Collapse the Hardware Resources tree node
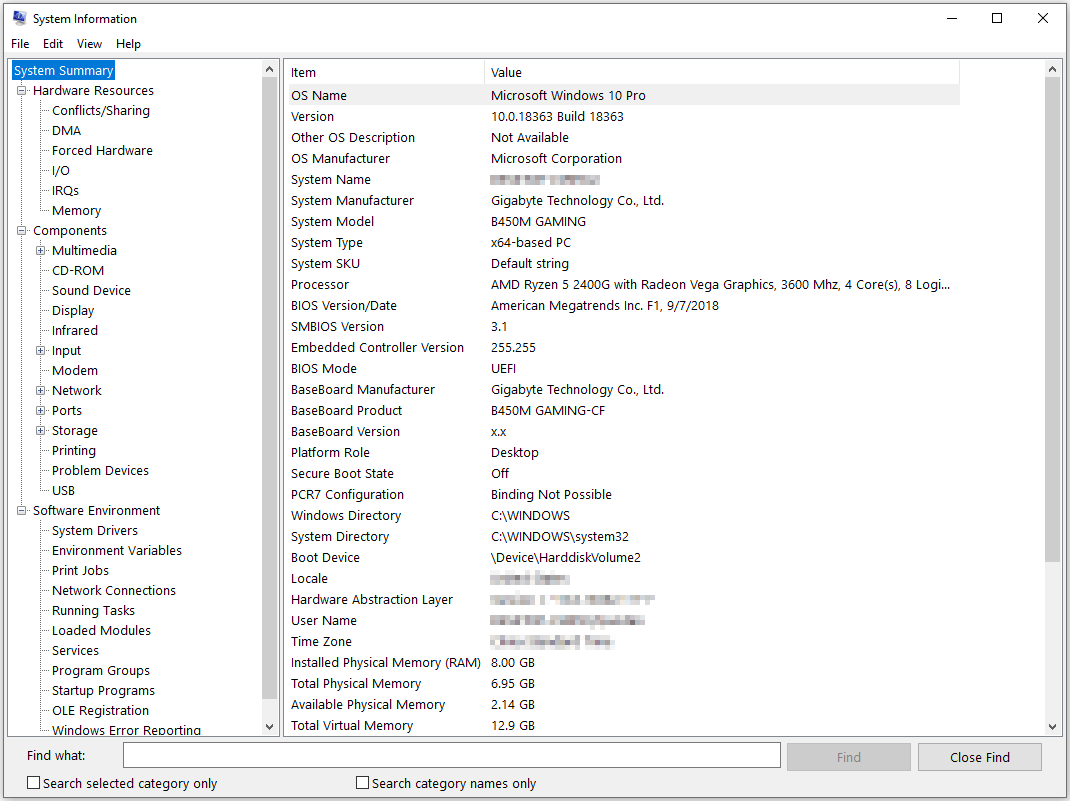Screen dimensions: 1070x801 coord(22,90)
